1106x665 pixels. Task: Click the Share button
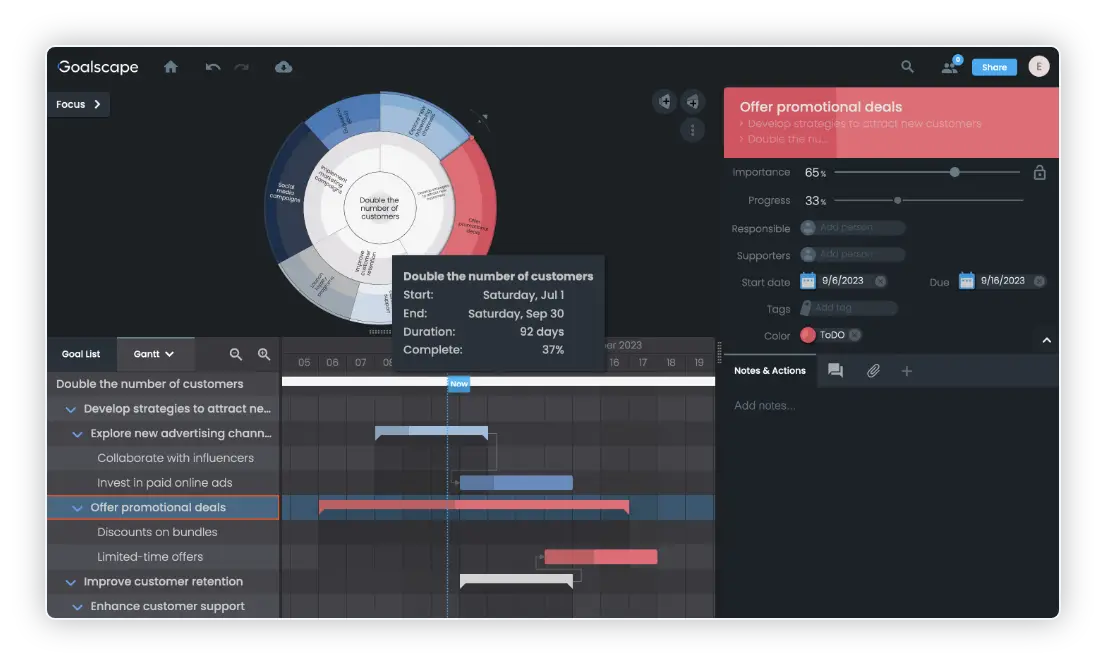994,67
